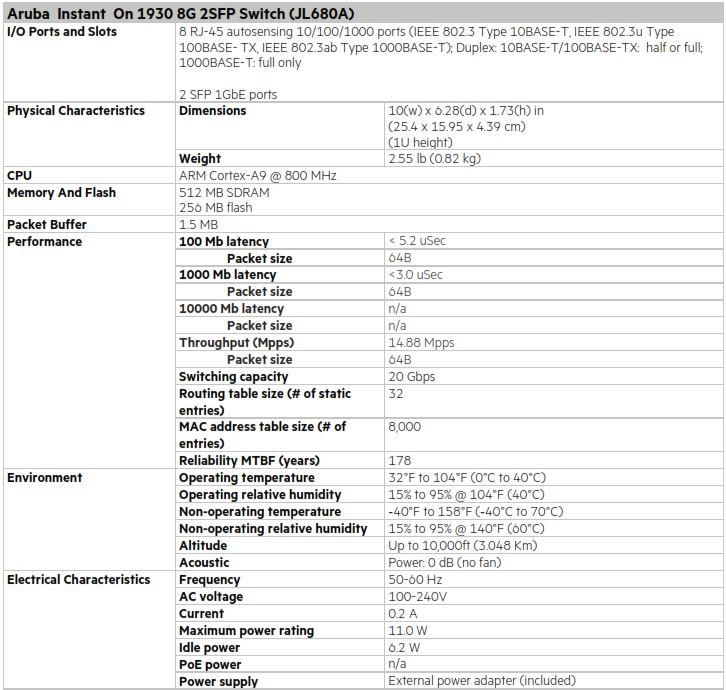Select the 'PoE power' label

pyautogui.click(x=210, y=665)
